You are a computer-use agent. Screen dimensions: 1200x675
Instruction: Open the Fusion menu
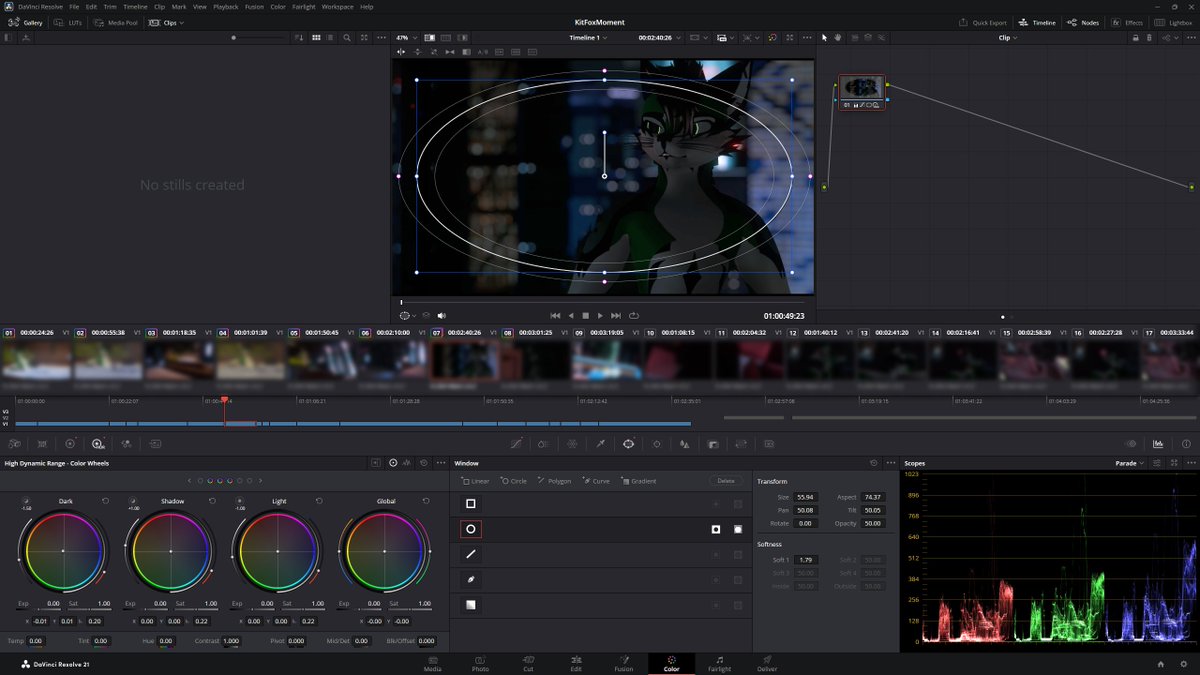(x=254, y=6)
